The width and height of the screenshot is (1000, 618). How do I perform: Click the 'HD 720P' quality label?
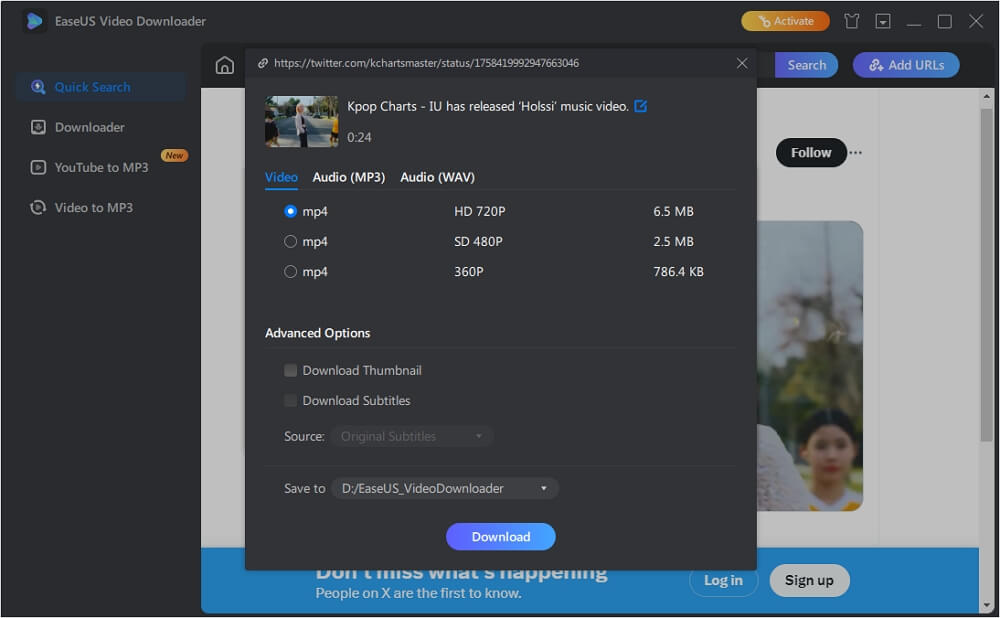pyautogui.click(x=480, y=211)
